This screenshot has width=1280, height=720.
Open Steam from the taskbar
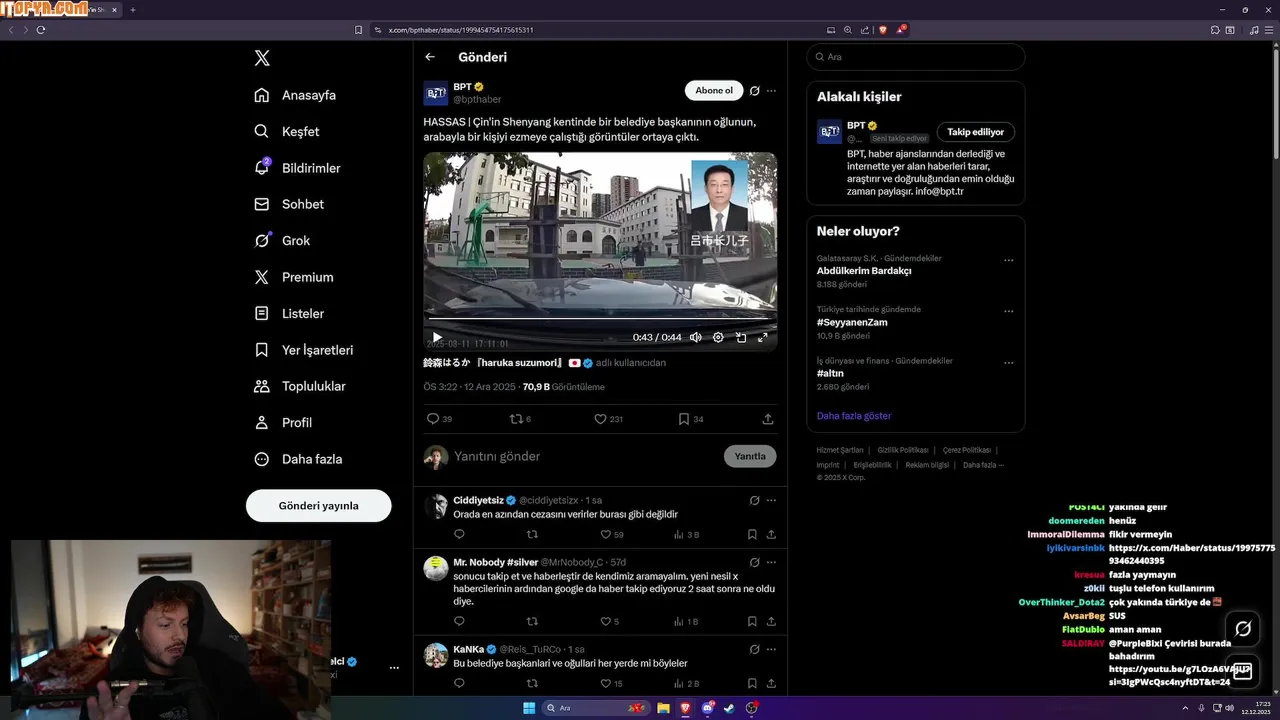(729, 708)
